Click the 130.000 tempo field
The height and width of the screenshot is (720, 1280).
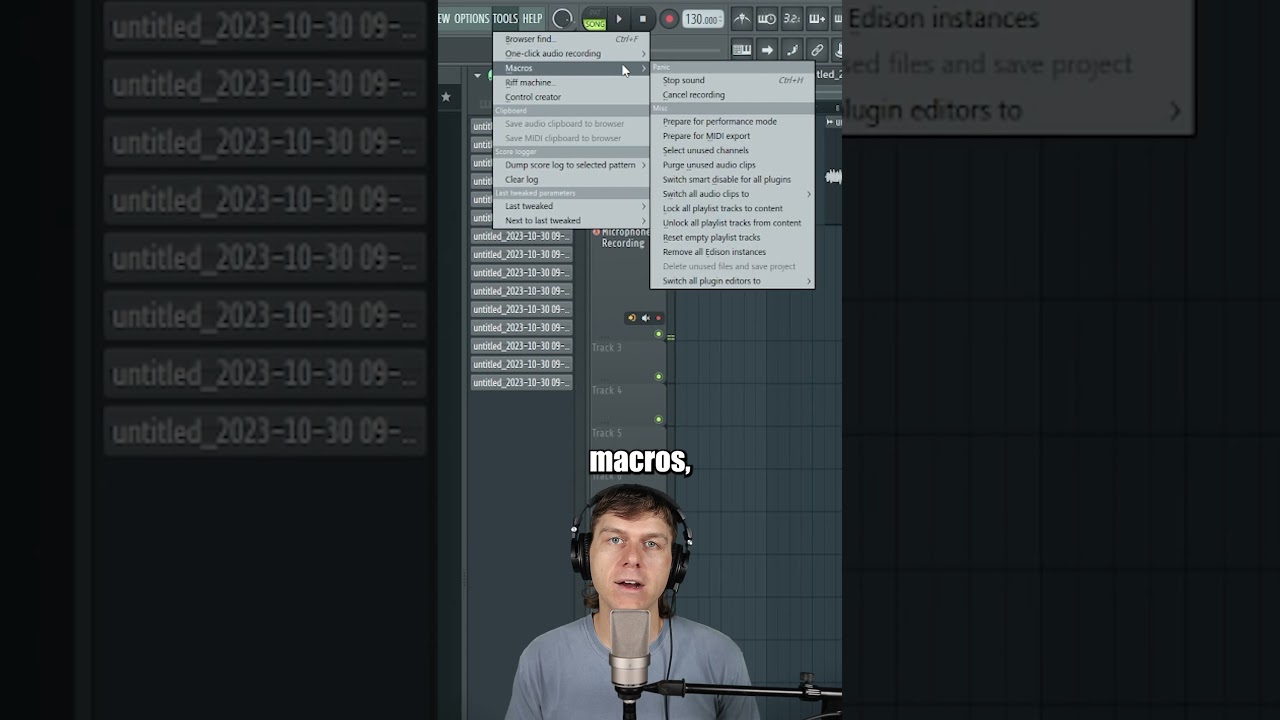(x=703, y=19)
